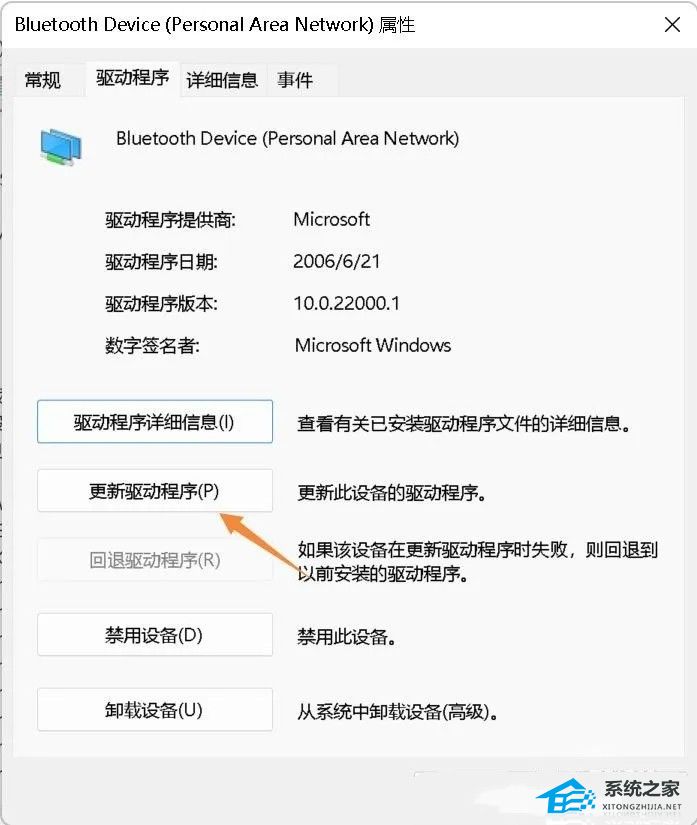Switch to the 常规 tab
The width and height of the screenshot is (697, 825).
[x=43, y=81]
